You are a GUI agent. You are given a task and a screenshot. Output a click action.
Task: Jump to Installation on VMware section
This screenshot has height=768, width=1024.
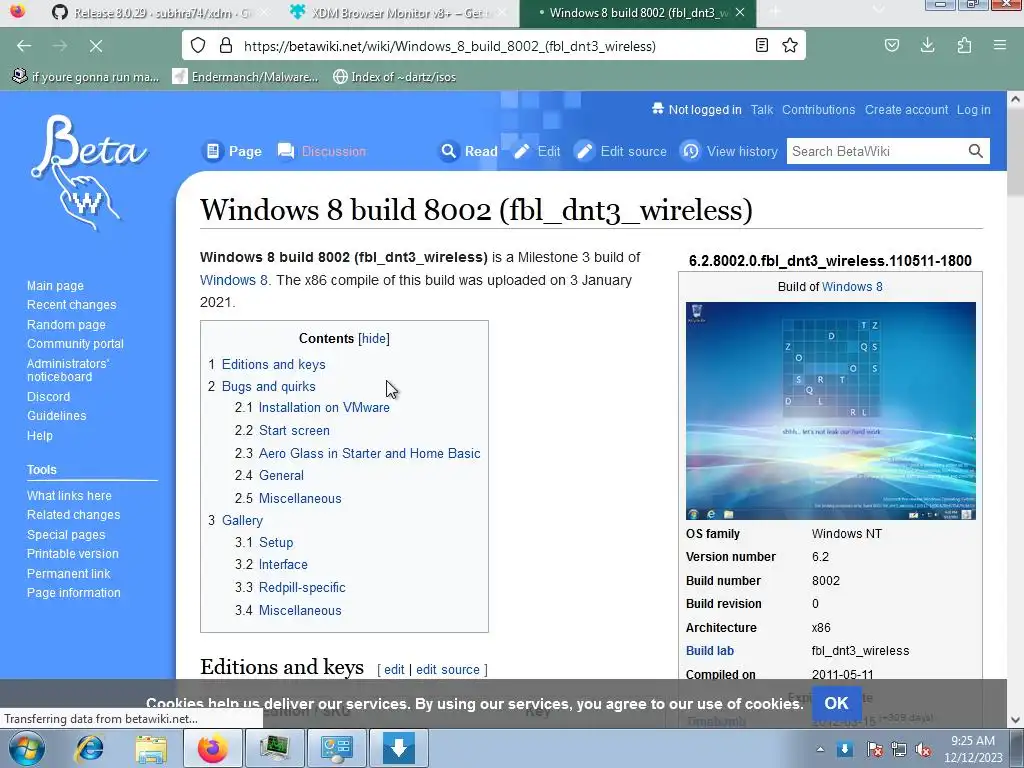324,407
